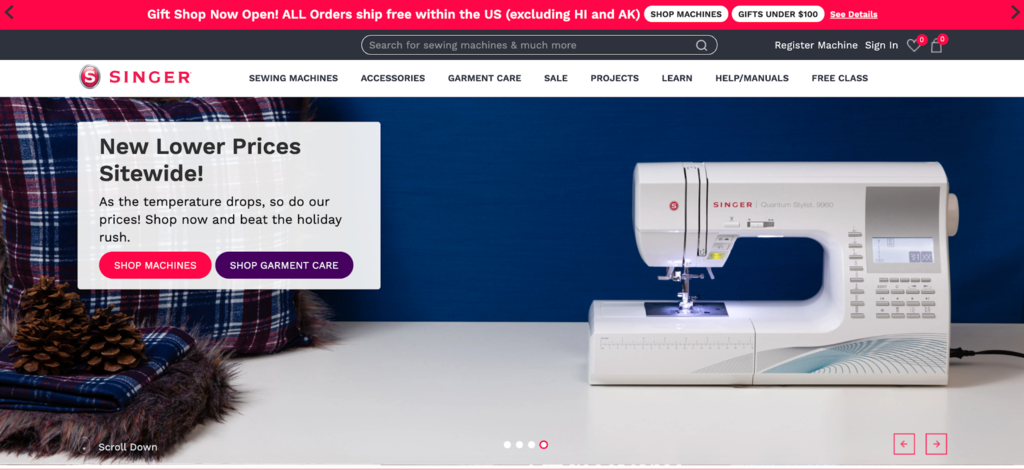The image size is (1024, 470).
Task: Select the second carousel dot
Action: tap(519, 445)
